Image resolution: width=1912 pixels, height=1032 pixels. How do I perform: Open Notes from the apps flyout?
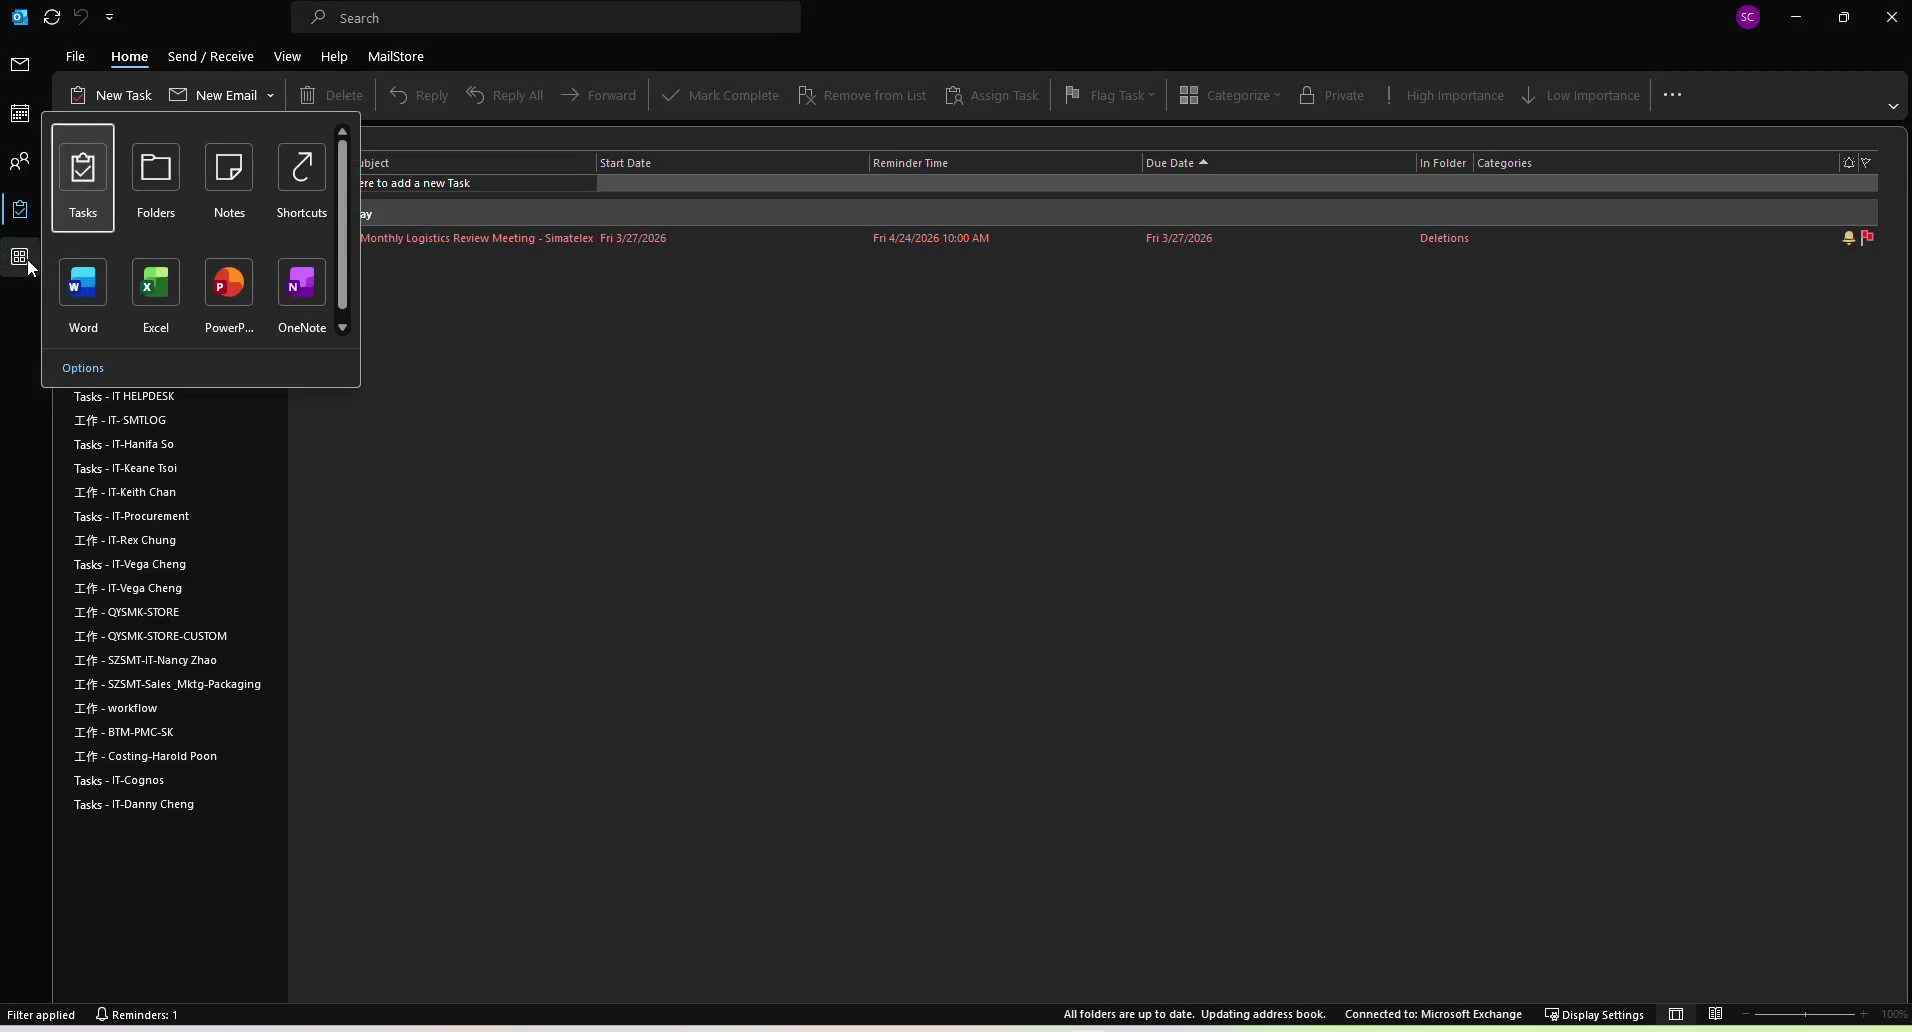point(229,179)
